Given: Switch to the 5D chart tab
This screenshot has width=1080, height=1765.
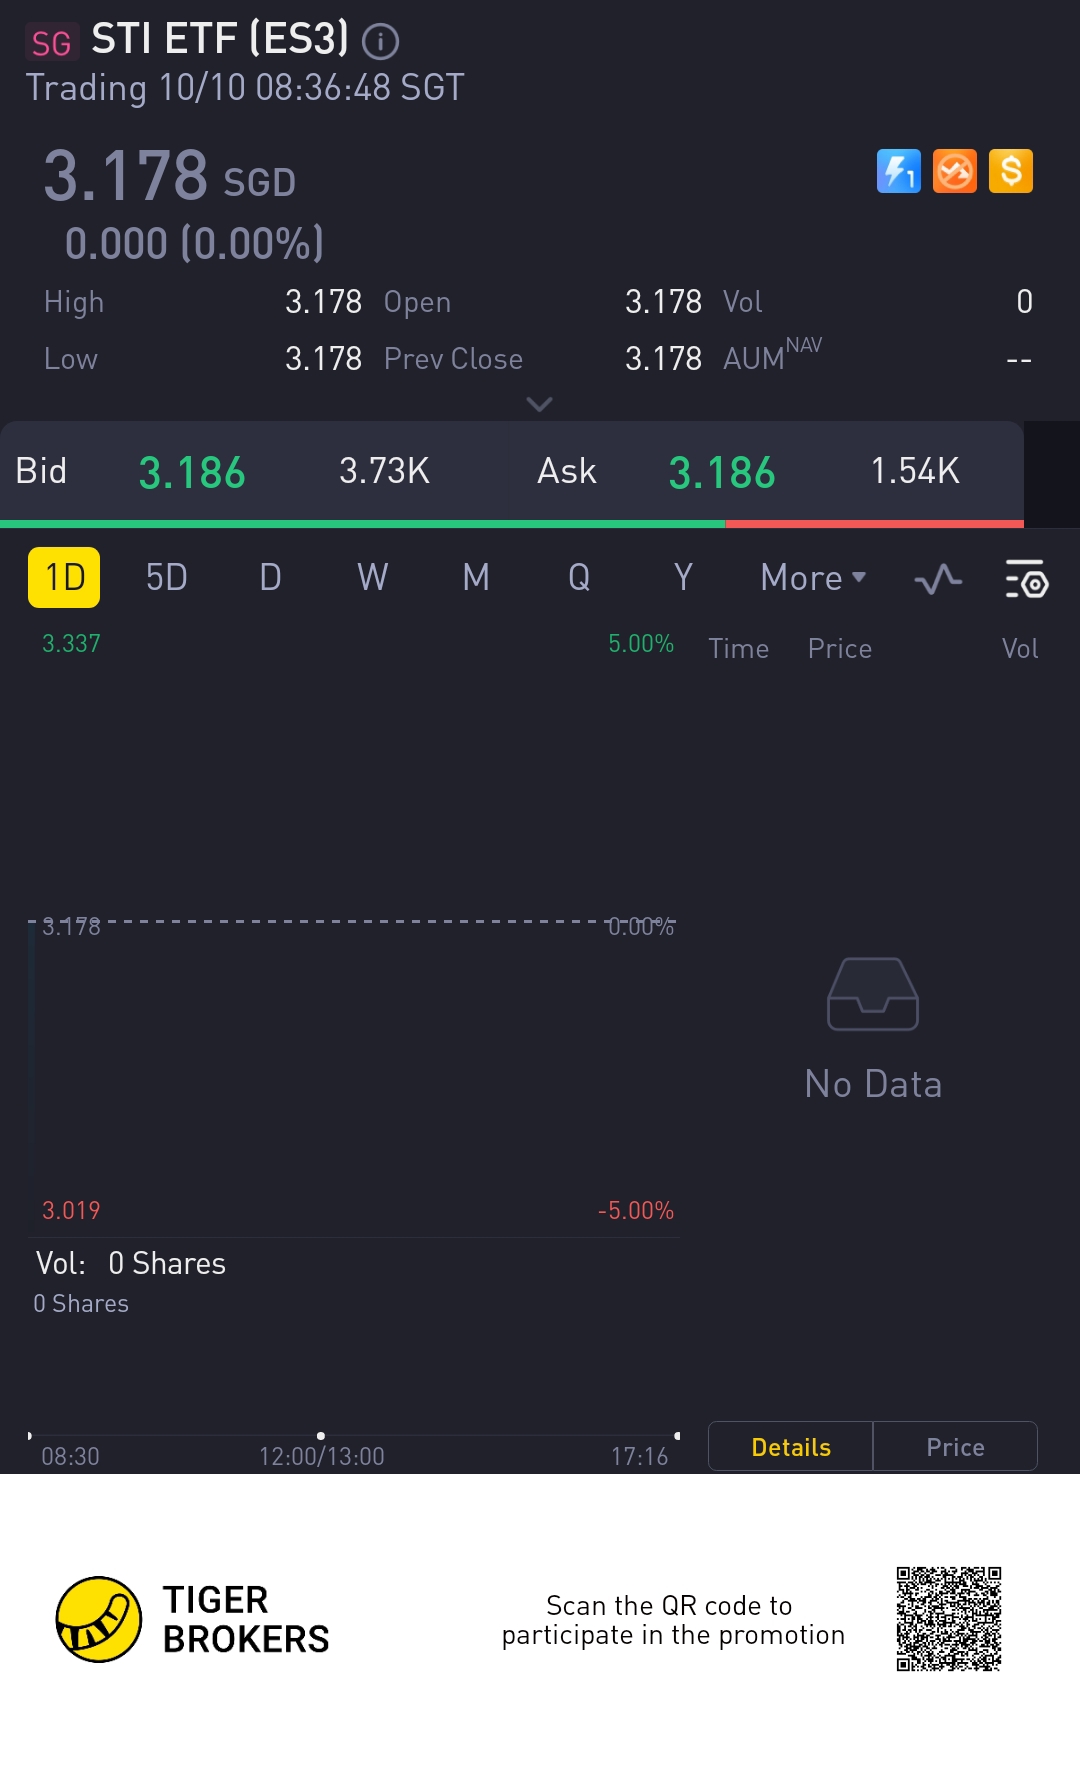Looking at the screenshot, I should click(167, 577).
